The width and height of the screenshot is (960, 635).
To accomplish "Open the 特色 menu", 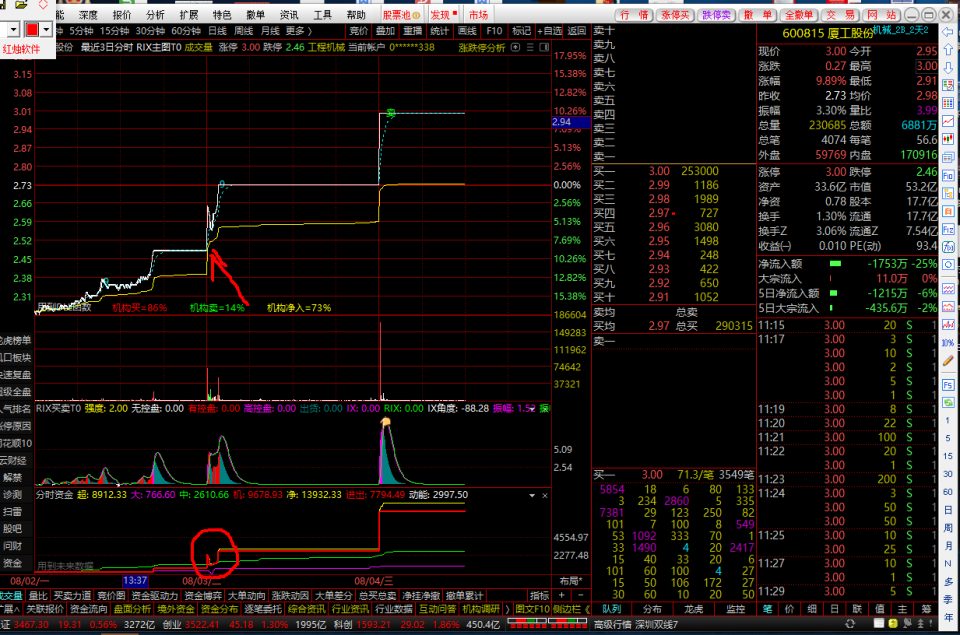I will [x=222, y=15].
